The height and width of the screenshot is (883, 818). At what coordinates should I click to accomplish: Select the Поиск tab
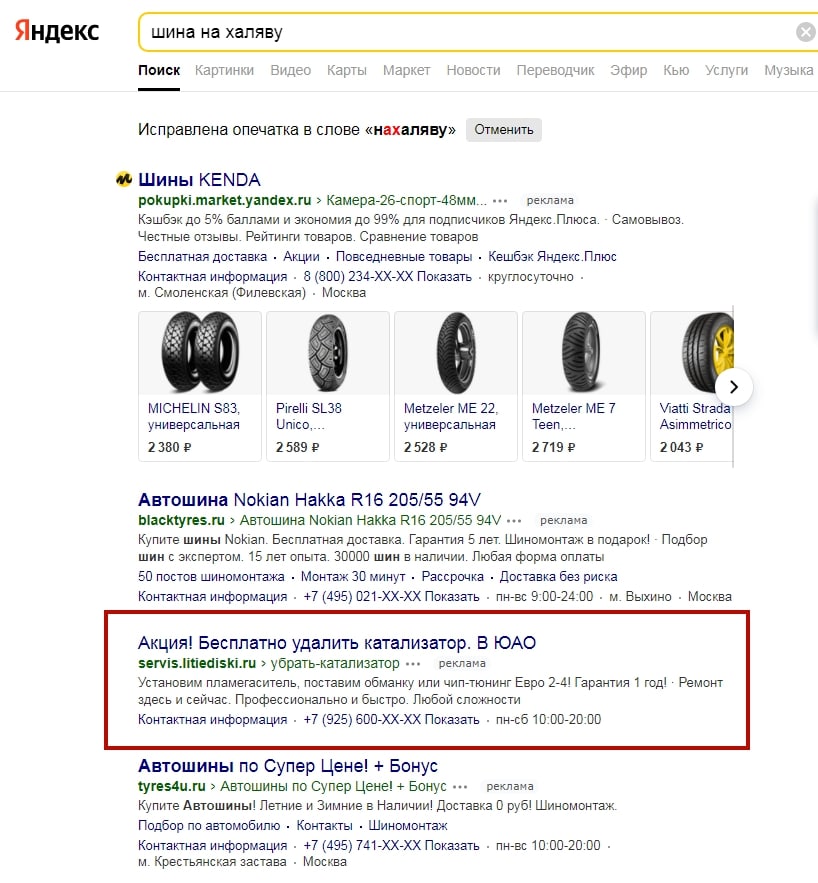[x=159, y=70]
